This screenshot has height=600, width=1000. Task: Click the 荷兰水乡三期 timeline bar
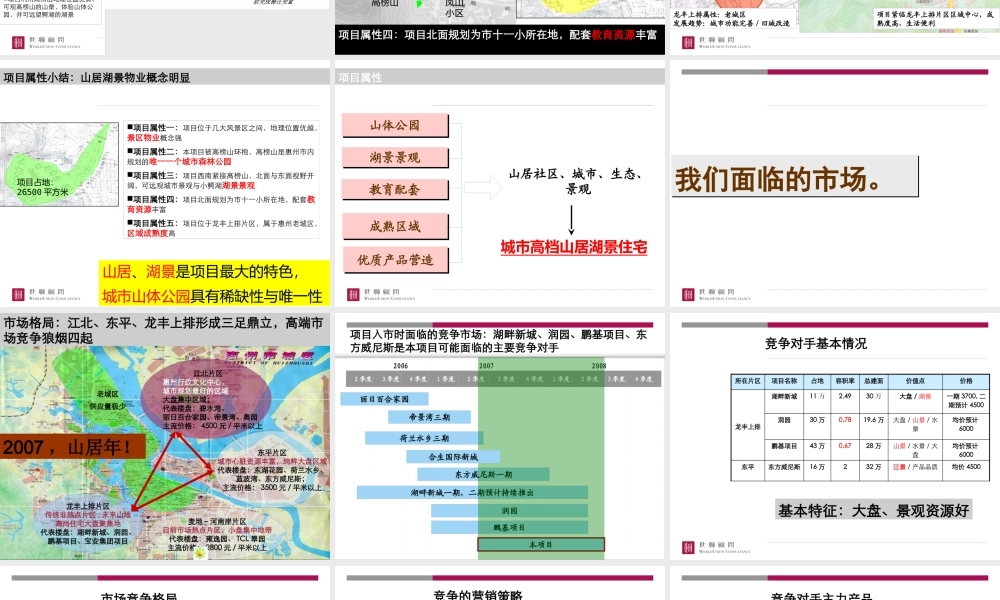(424, 438)
